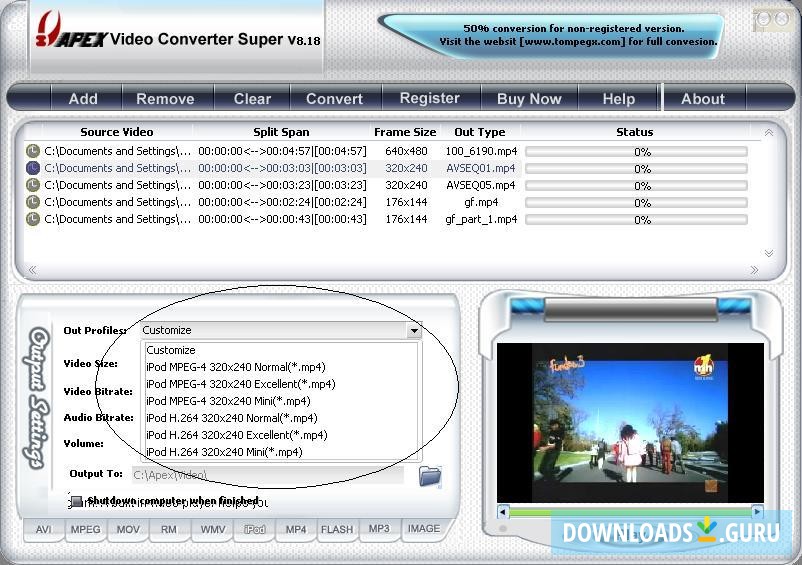The height and width of the screenshot is (565, 802).
Task: Click the preview playback progress slider
Action: (x=630, y=512)
